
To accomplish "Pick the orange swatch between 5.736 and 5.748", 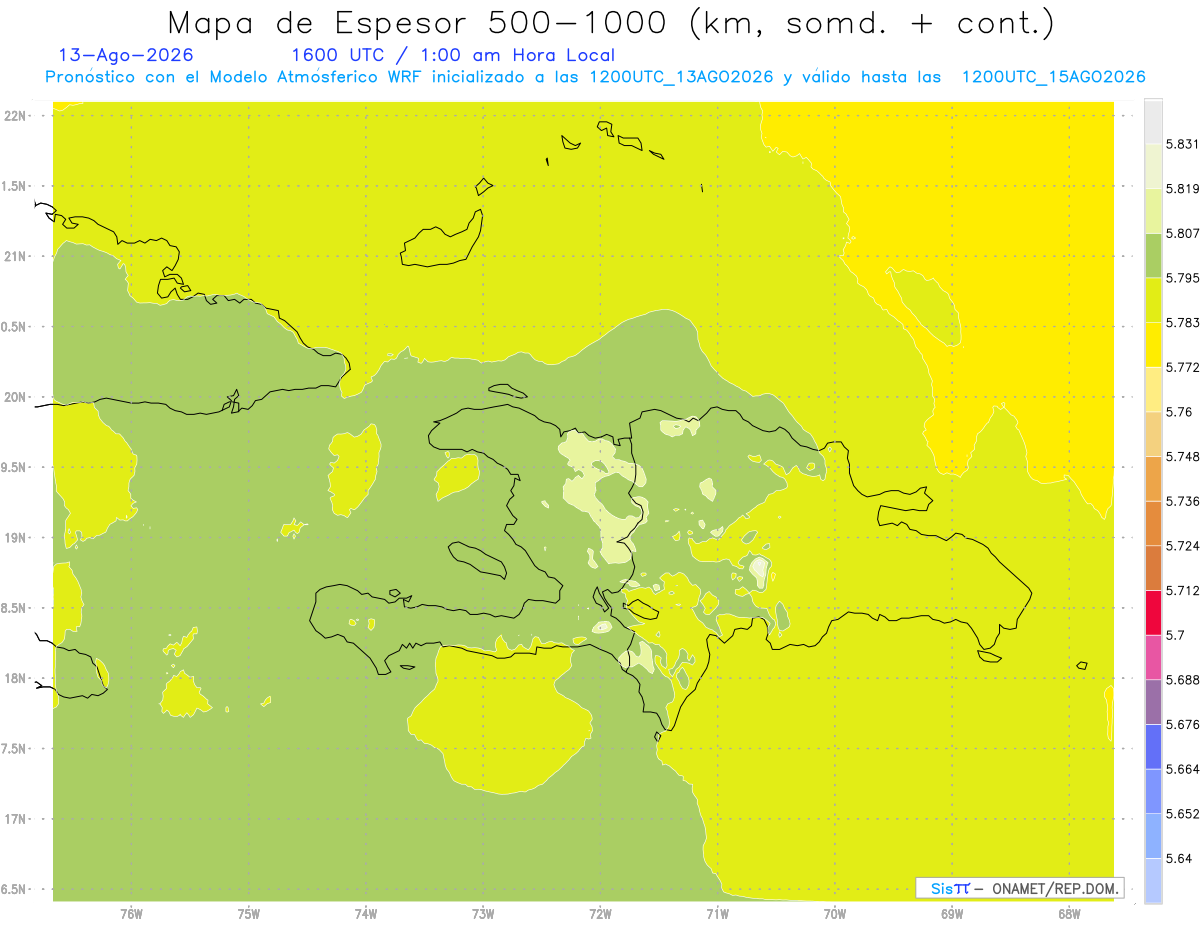I will 1153,478.
